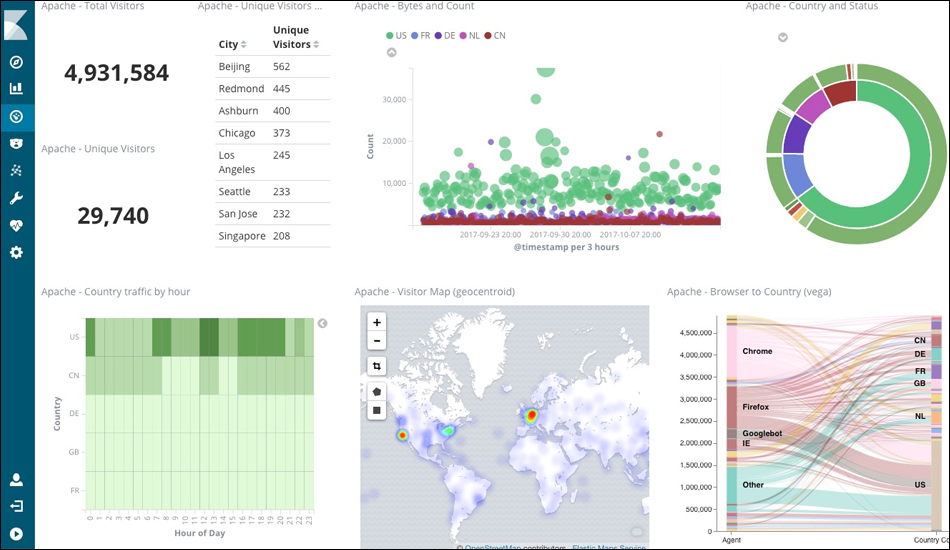Toggle US series in legend
Screen dimensions: 950x550
point(396,36)
